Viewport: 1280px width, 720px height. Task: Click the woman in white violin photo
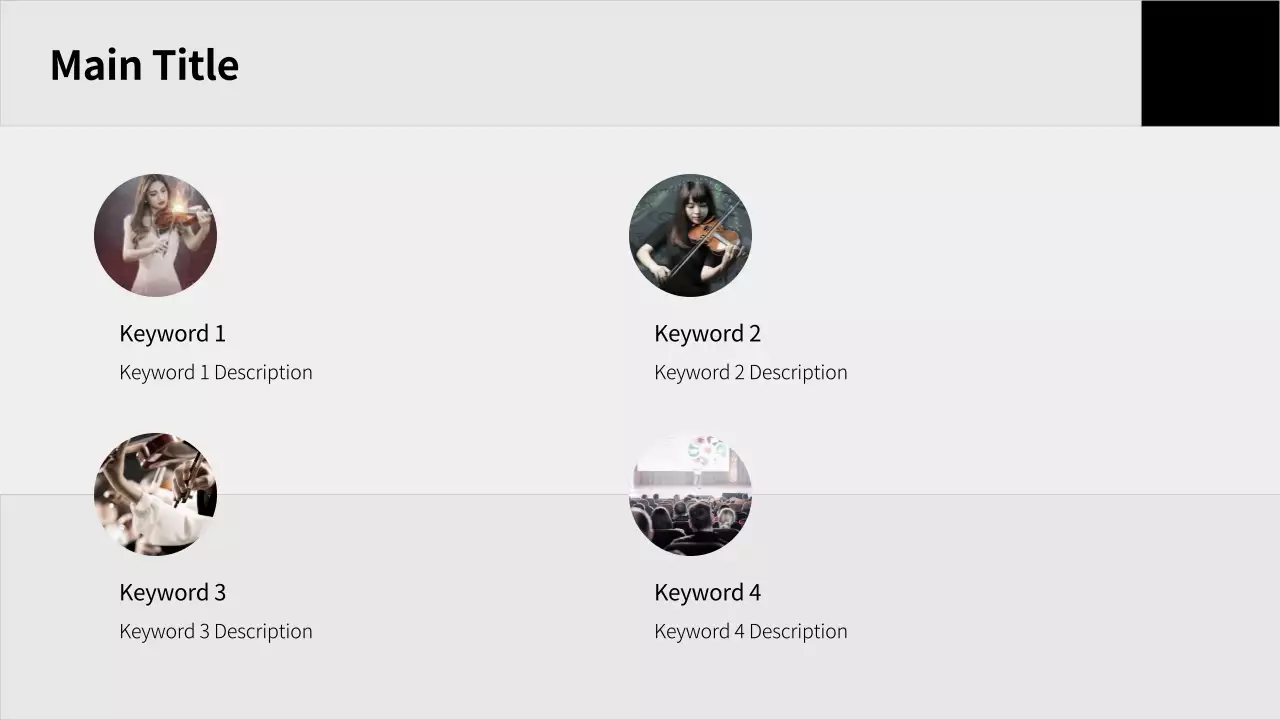pyautogui.click(x=155, y=235)
